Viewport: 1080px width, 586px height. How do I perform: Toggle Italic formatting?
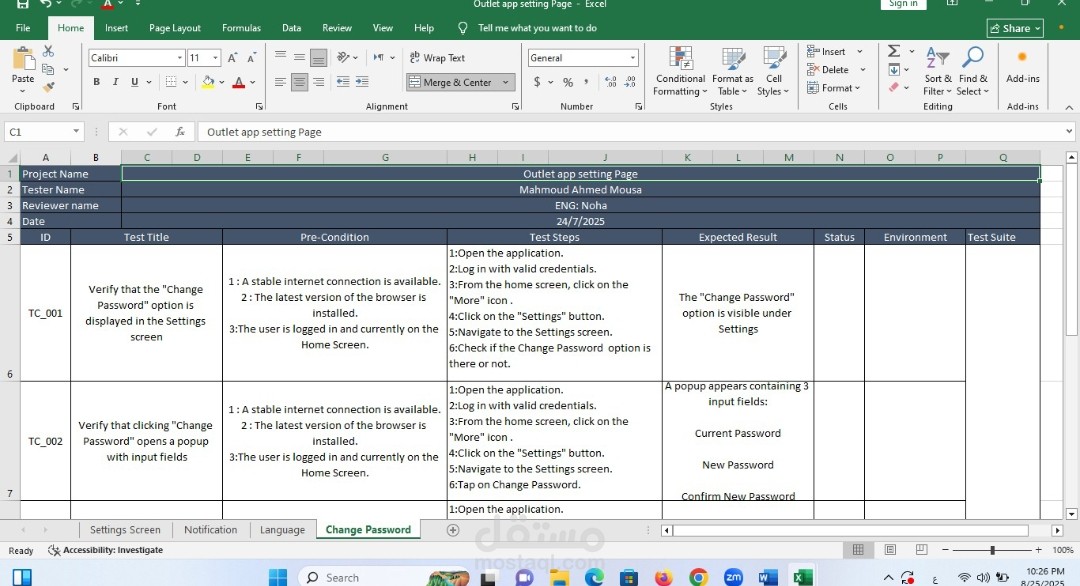click(115, 82)
